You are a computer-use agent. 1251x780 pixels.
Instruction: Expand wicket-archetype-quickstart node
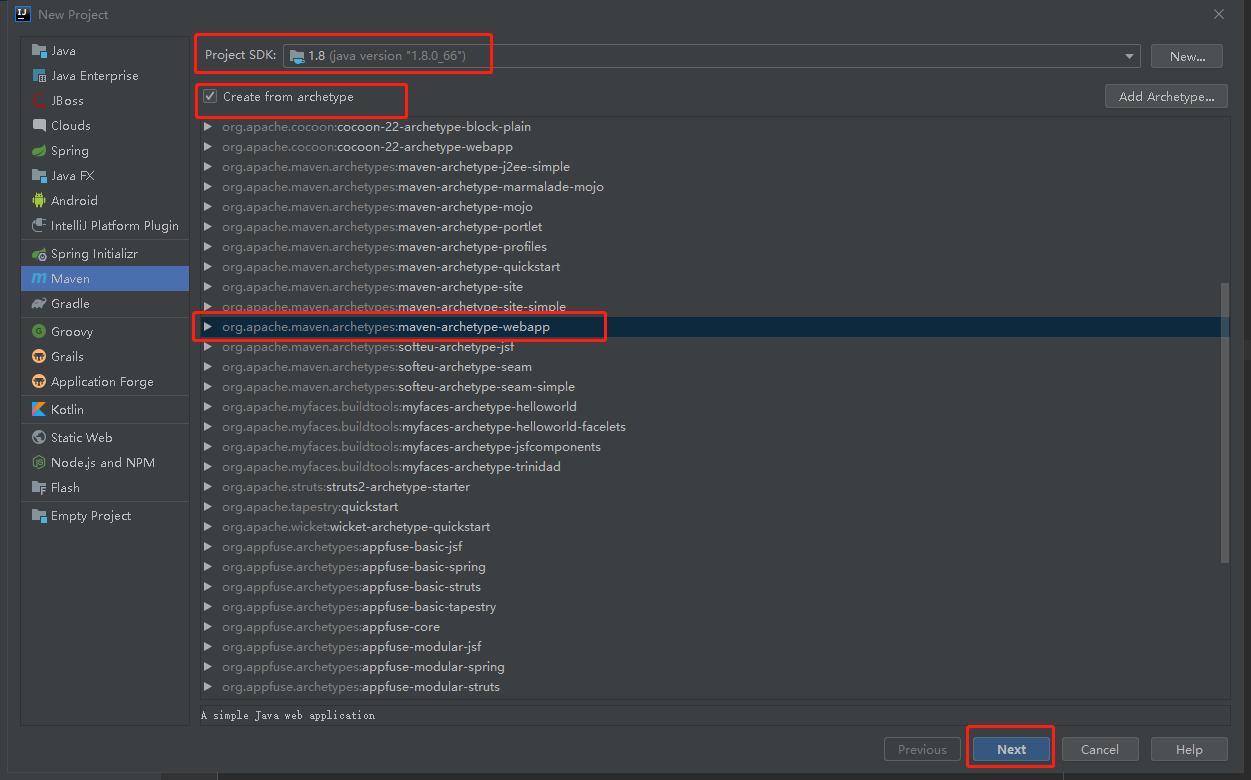pos(208,527)
